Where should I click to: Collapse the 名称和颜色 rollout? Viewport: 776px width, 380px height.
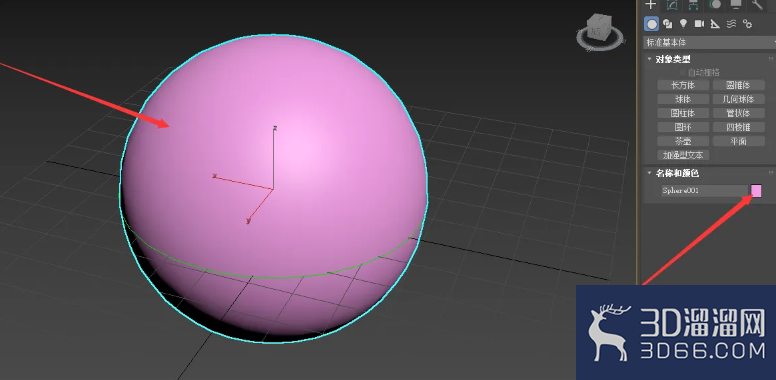tap(677, 173)
